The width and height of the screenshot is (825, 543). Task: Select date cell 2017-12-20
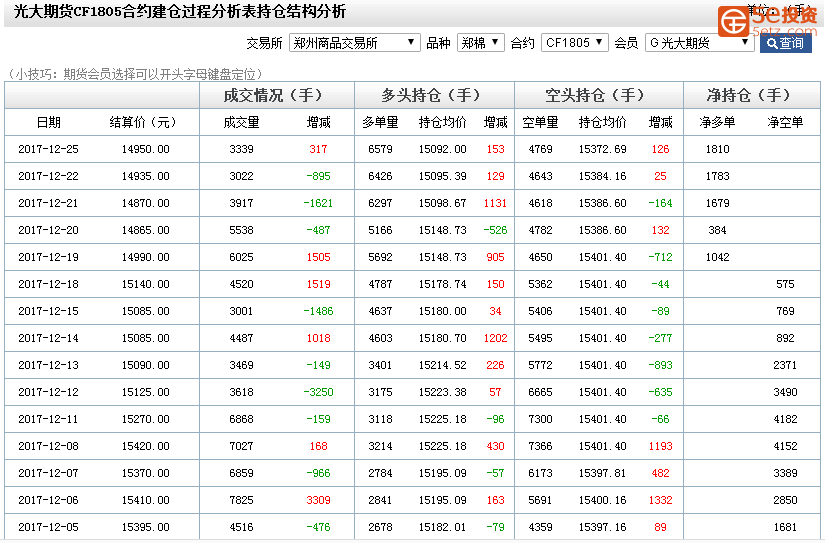(48, 230)
